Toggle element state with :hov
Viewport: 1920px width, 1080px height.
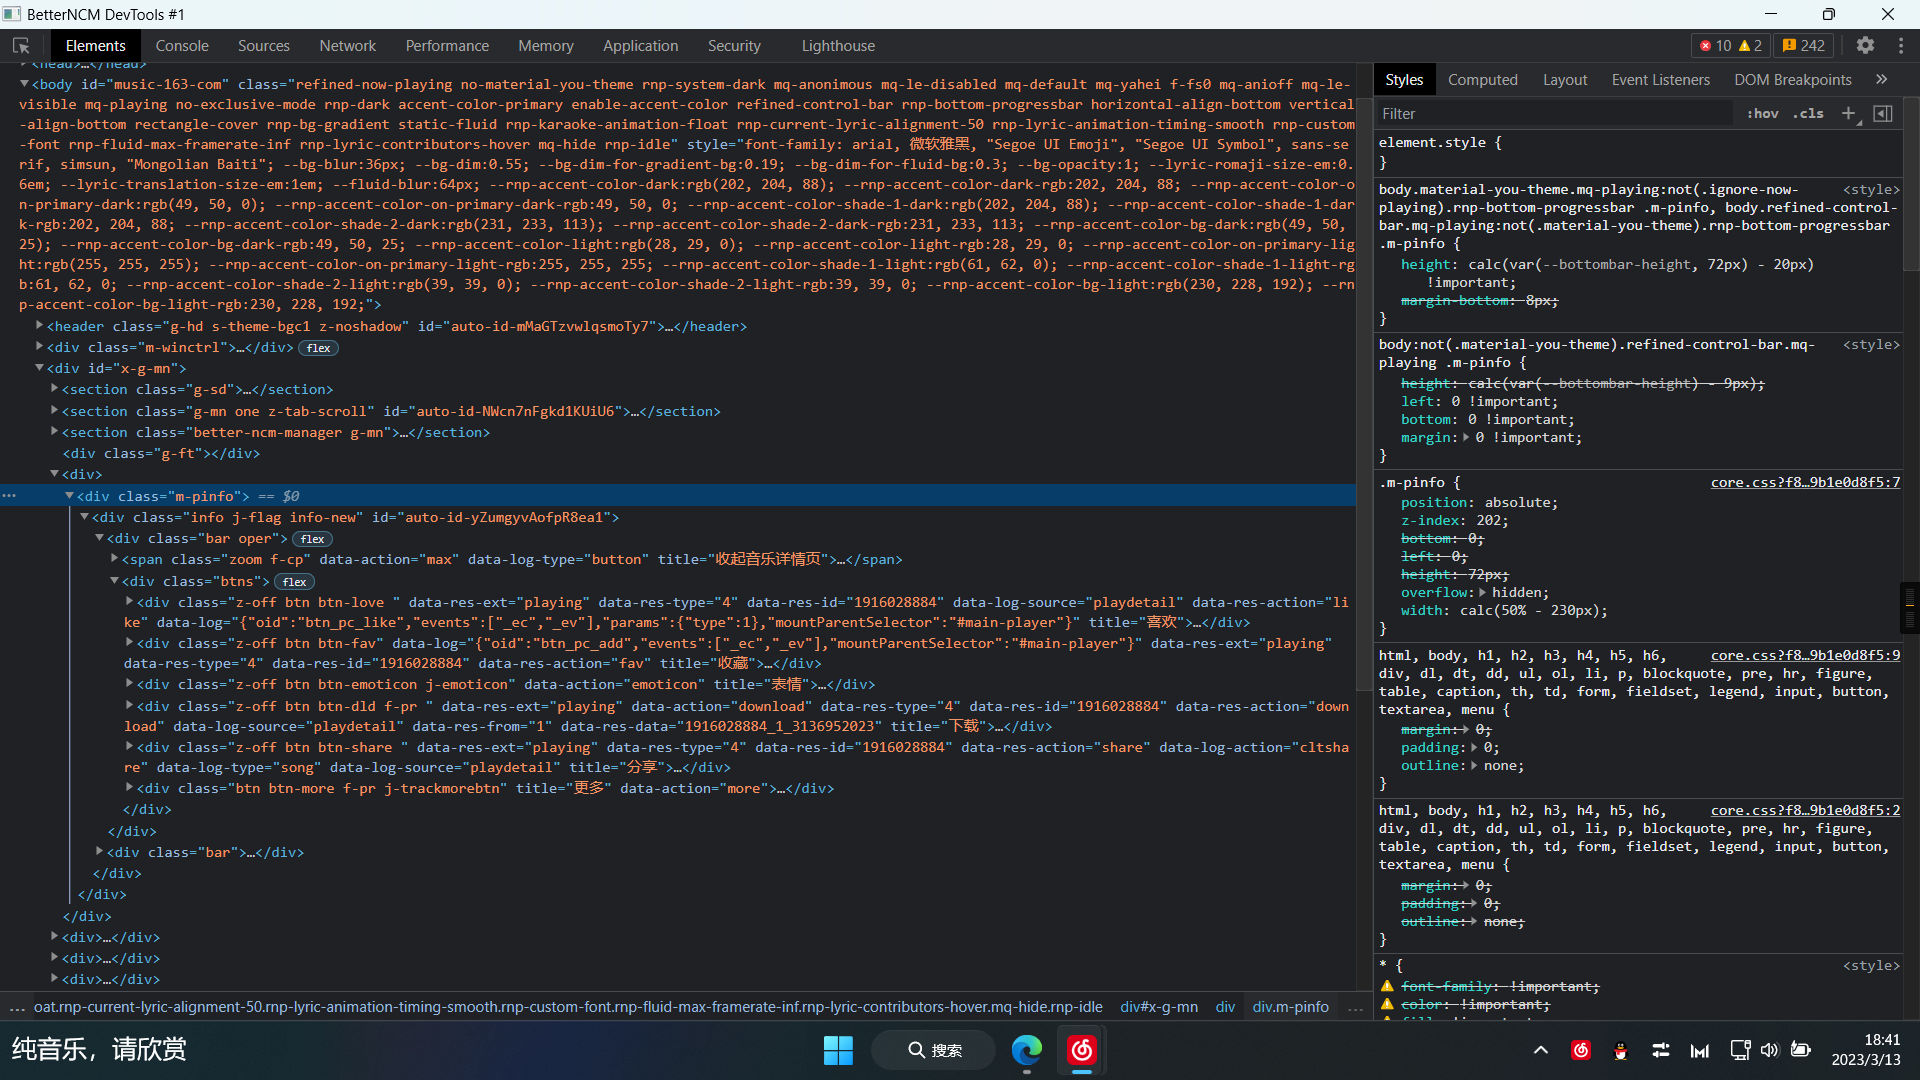(1761, 113)
